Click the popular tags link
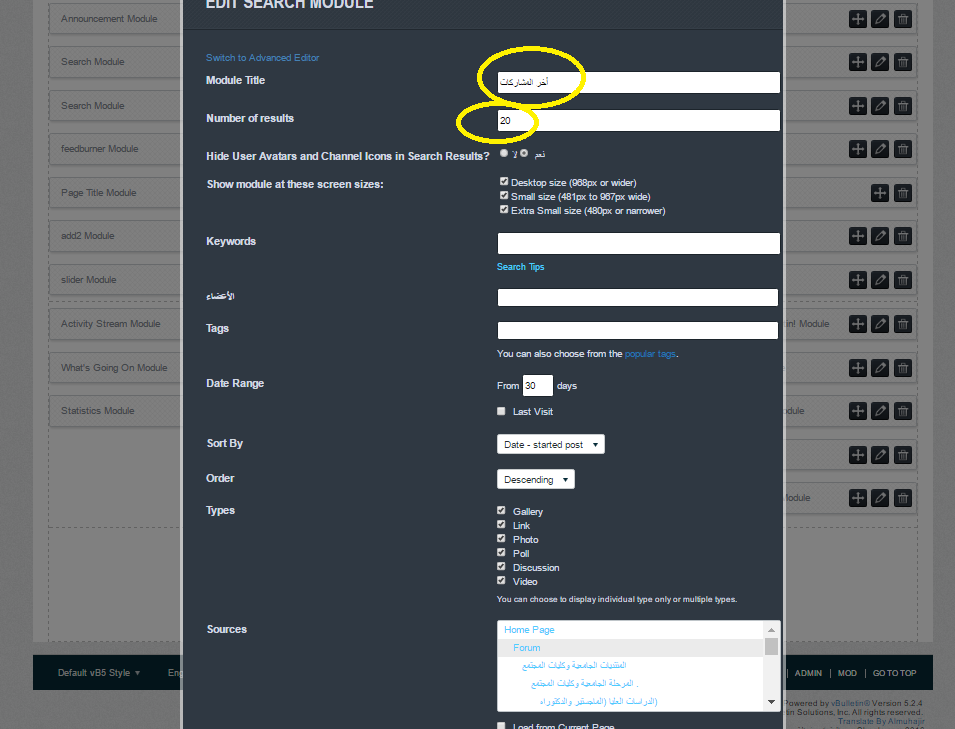Viewport: 955px width, 729px height. (650, 354)
